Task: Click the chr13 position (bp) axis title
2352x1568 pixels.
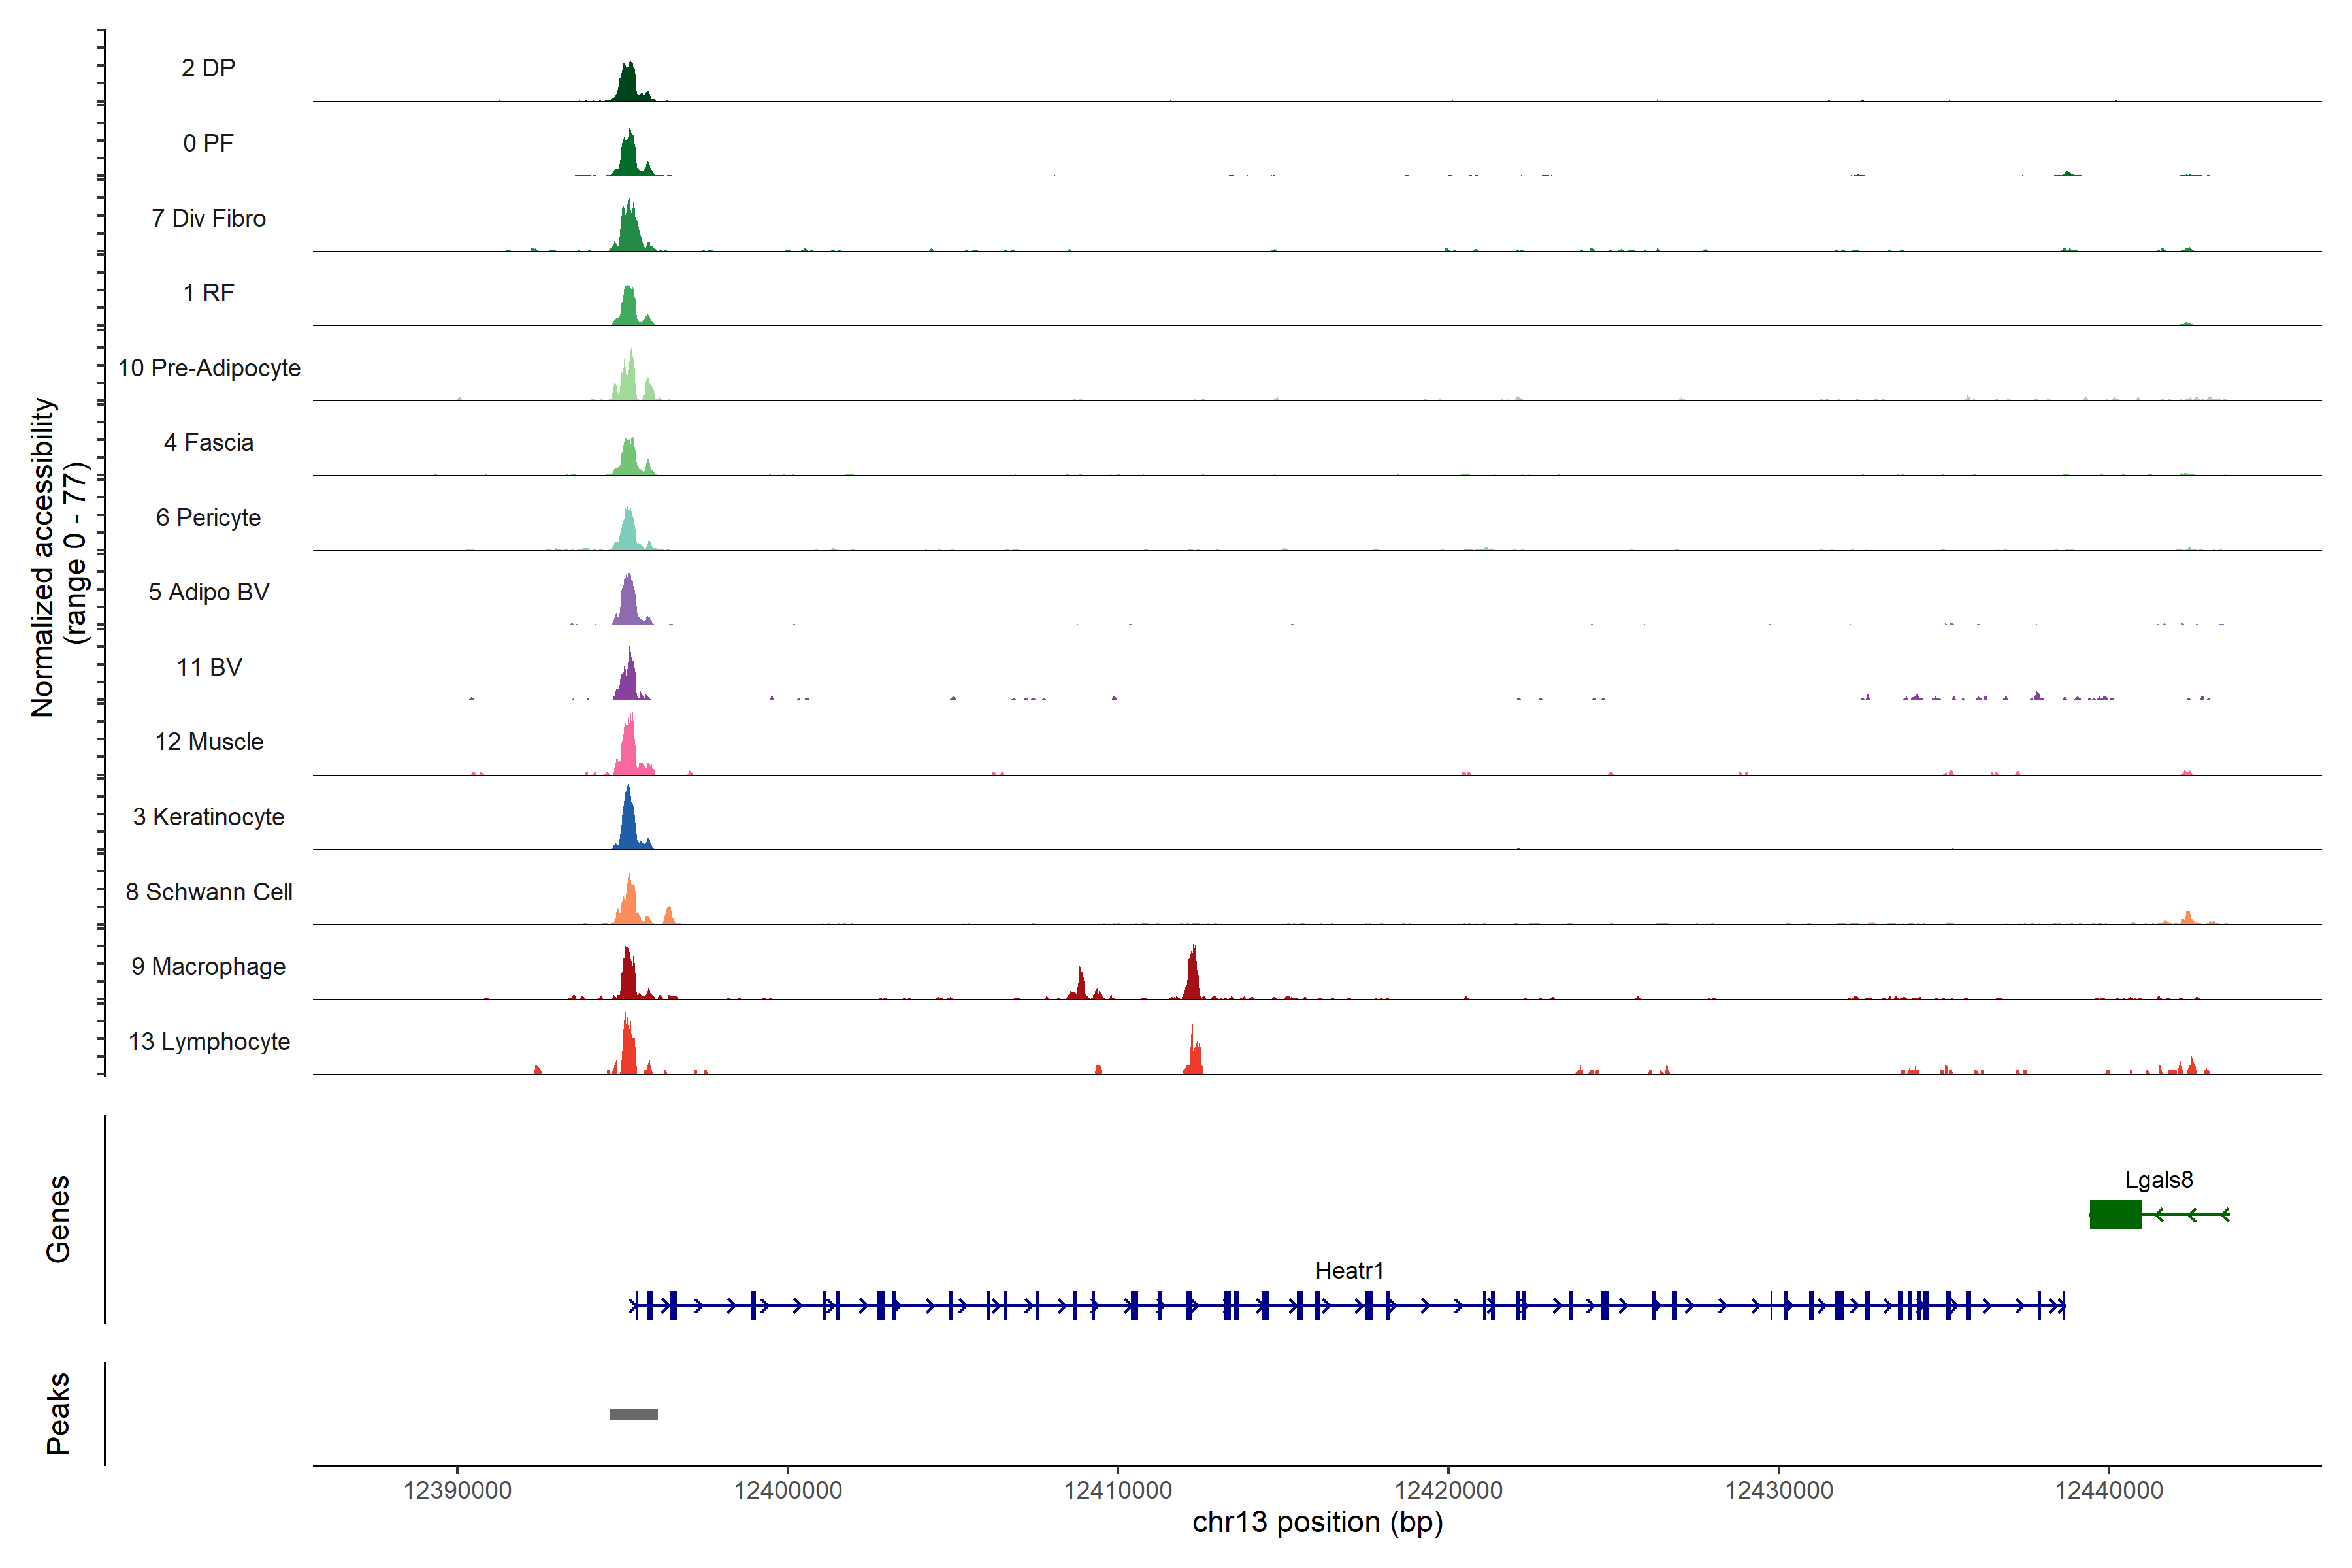Action: click(x=1317, y=1522)
